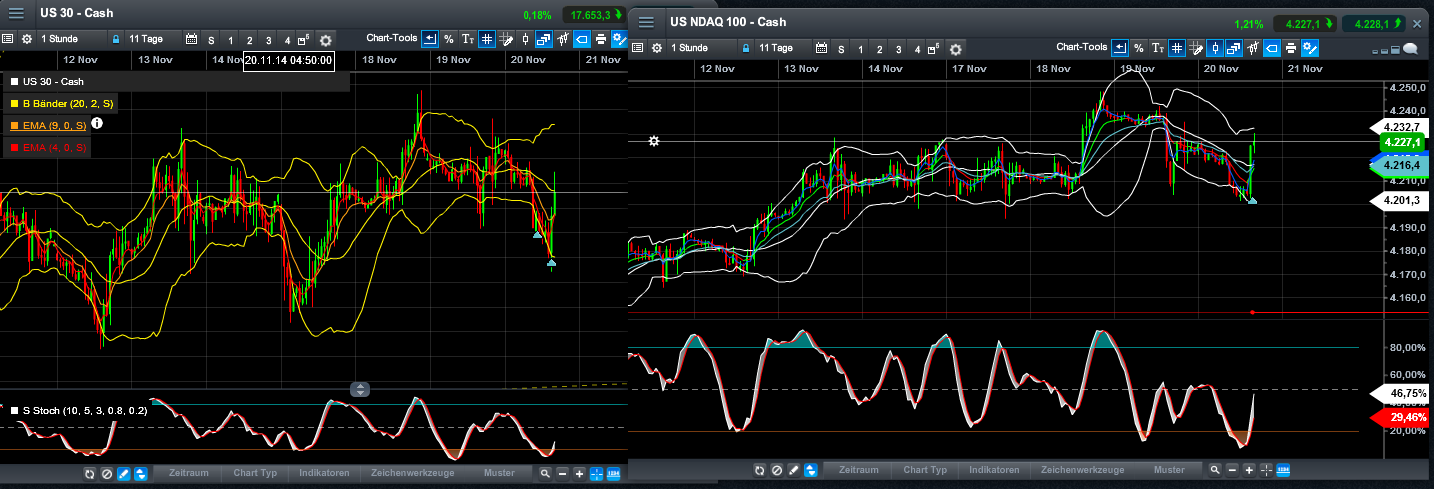Expand up/down arrows in US 30 bottom toolbar
Screen dimensions: 1434x489
tap(141, 473)
